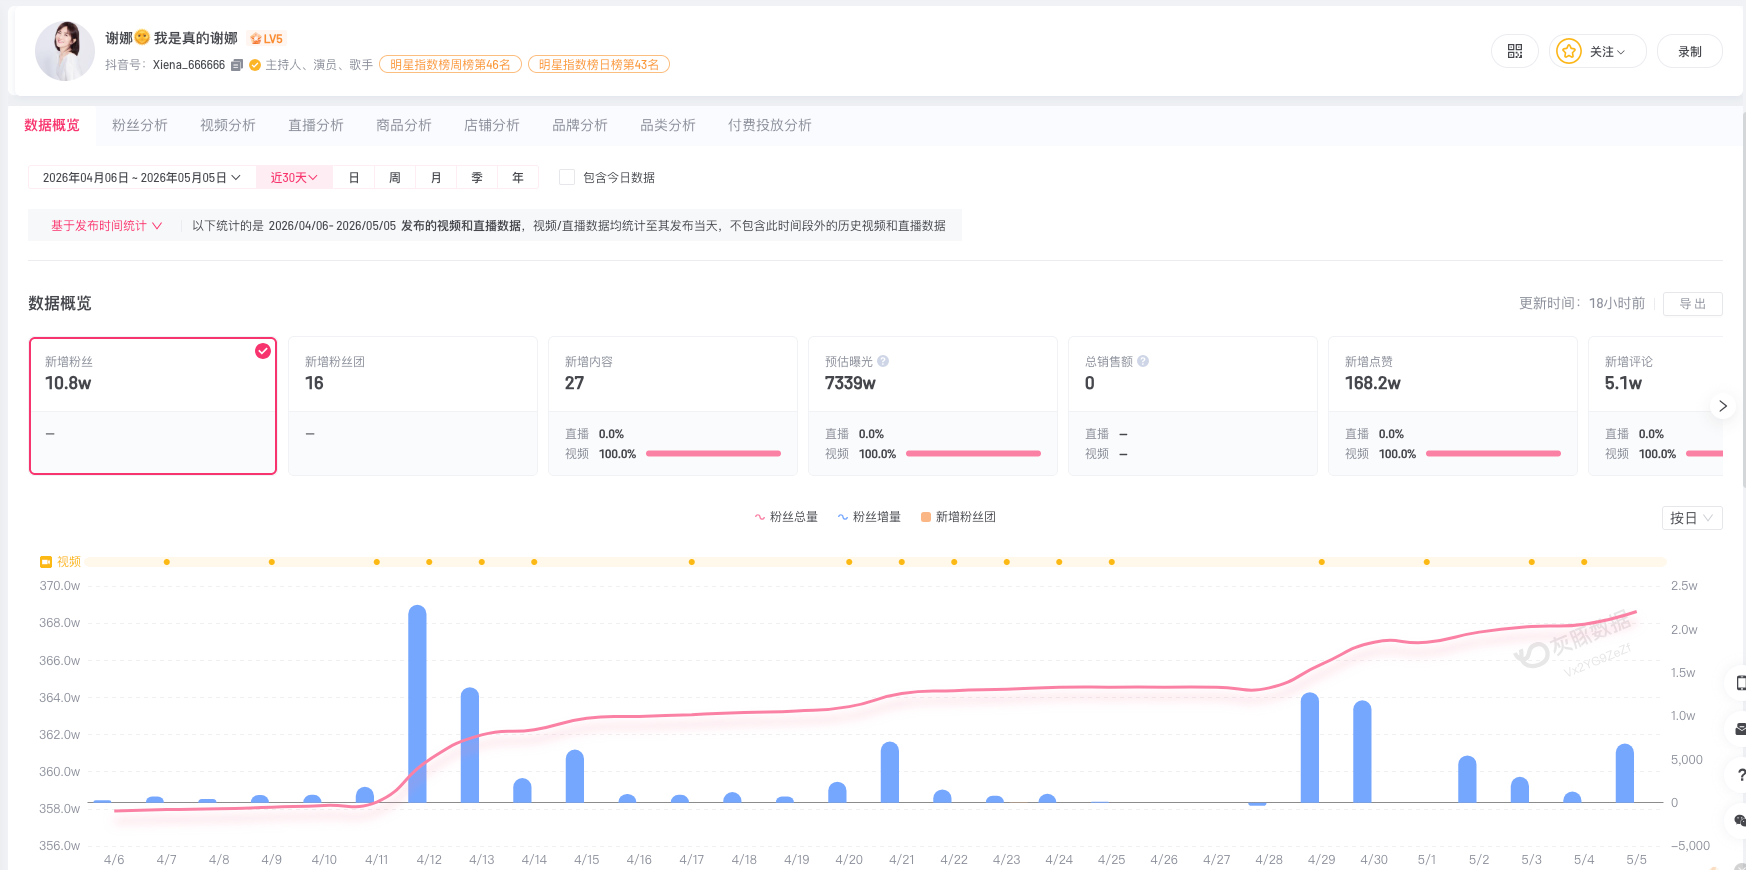Click the help icon next to 总销售额
The width and height of the screenshot is (1746, 870).
click(1143, 361)
